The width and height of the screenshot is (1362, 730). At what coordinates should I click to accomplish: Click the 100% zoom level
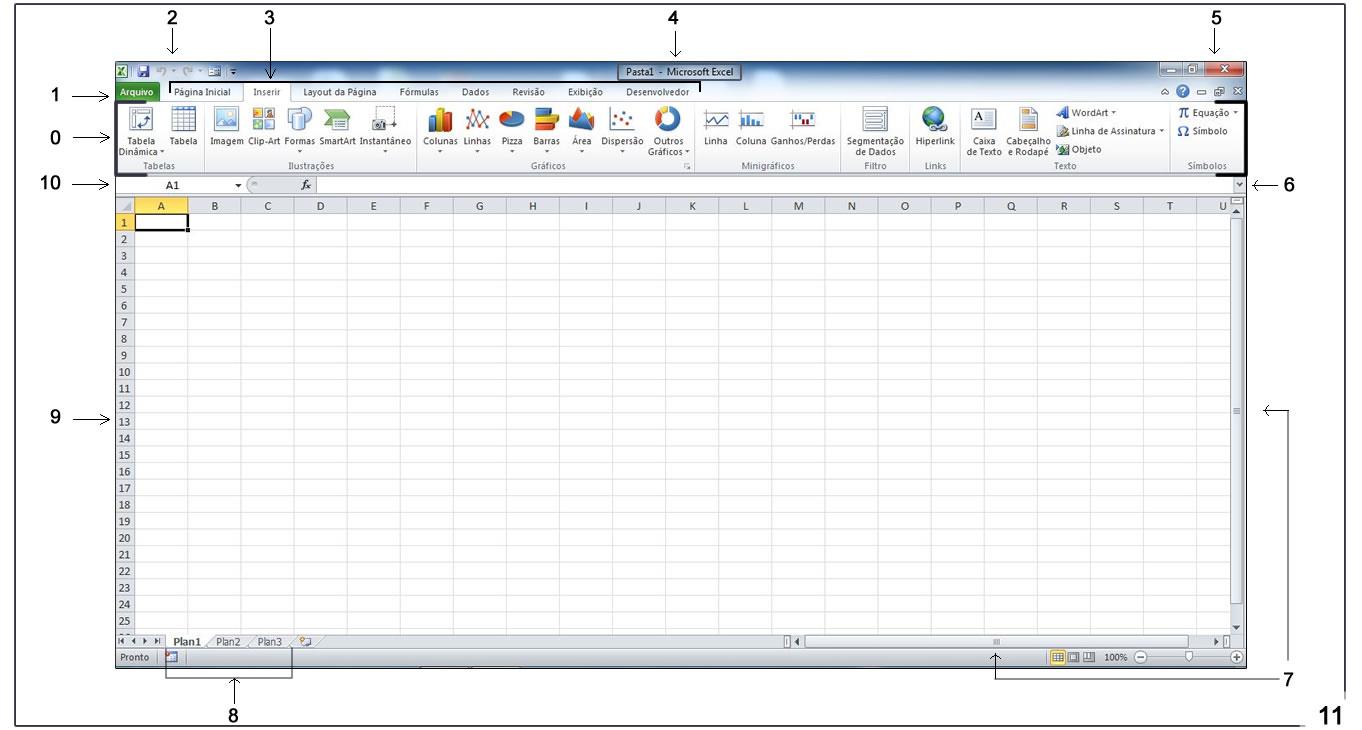[1116, 657]
